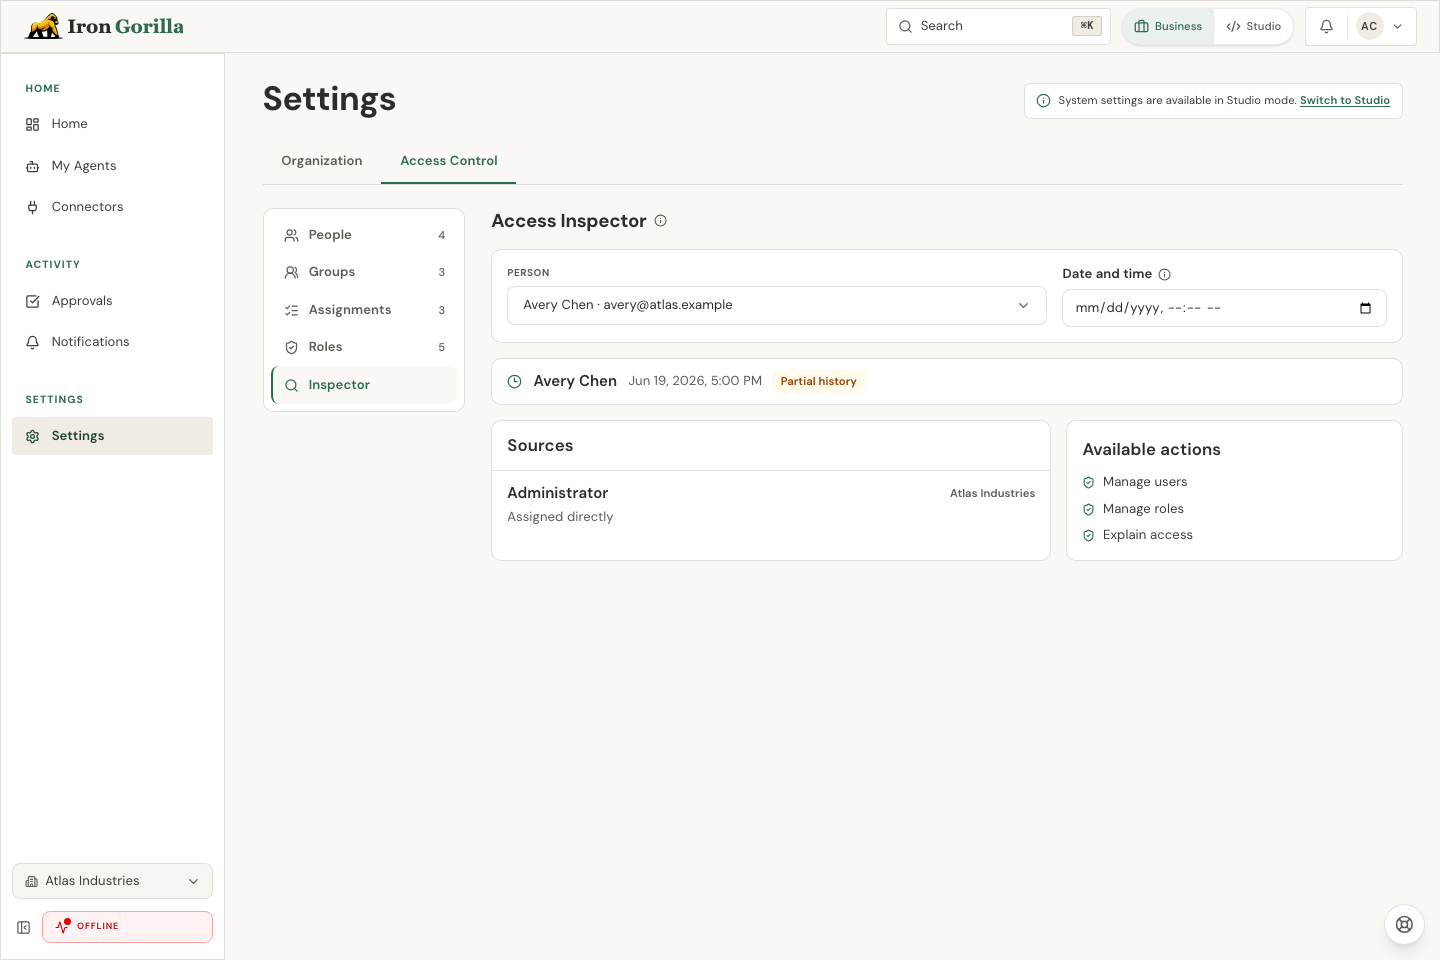The height and width of the screenshot is (960, 1440).
Task: Select the Inspector section
Action: point(364,385)
